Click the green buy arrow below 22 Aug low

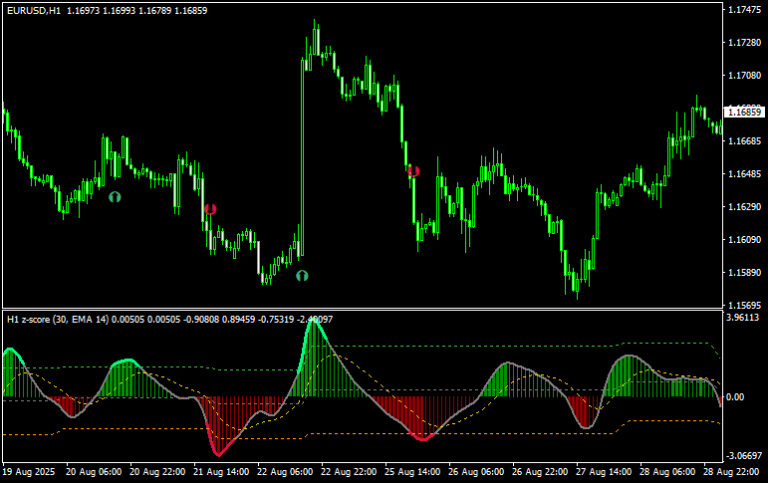pyautogui.click(x=302, y=276)
